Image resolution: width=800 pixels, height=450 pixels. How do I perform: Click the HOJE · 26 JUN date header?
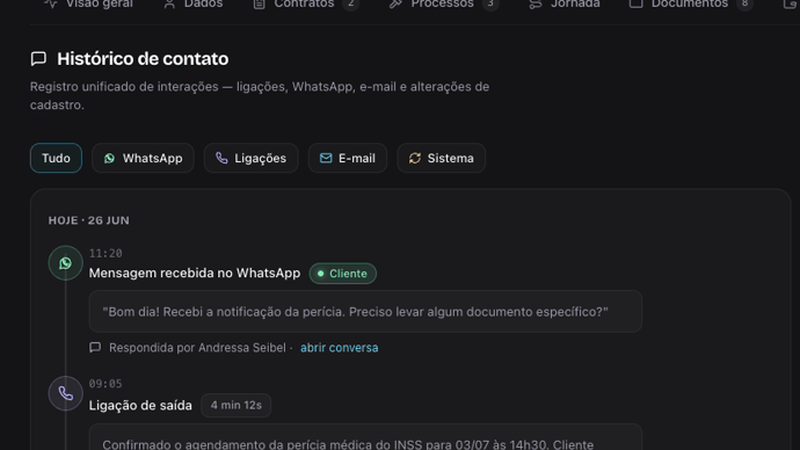tap(89, 220)
